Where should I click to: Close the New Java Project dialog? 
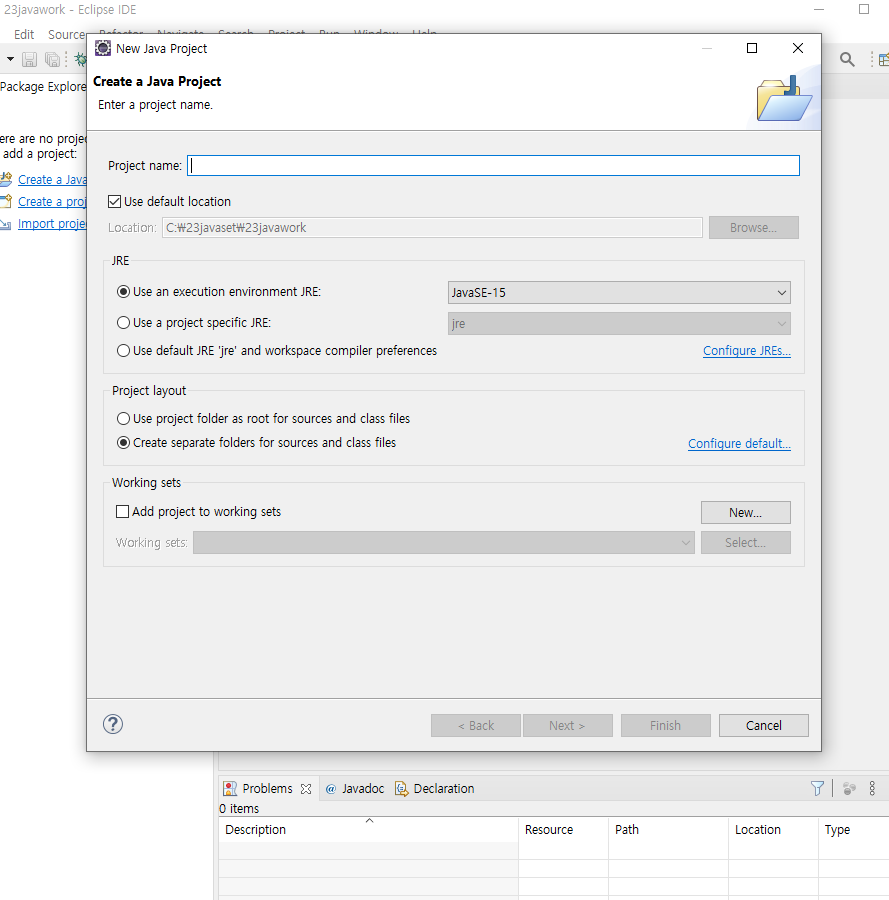[x=798, y=48]
